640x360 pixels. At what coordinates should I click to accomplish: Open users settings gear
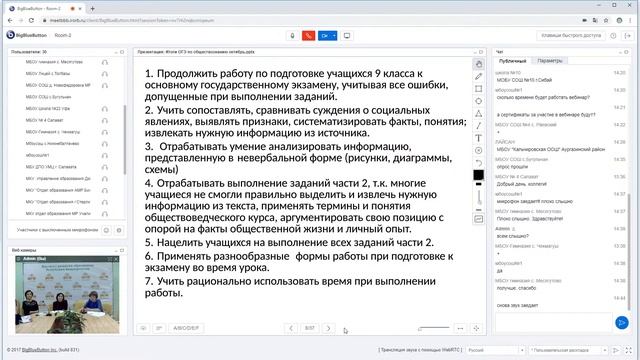pyautogui.click(x=119, y=230)
